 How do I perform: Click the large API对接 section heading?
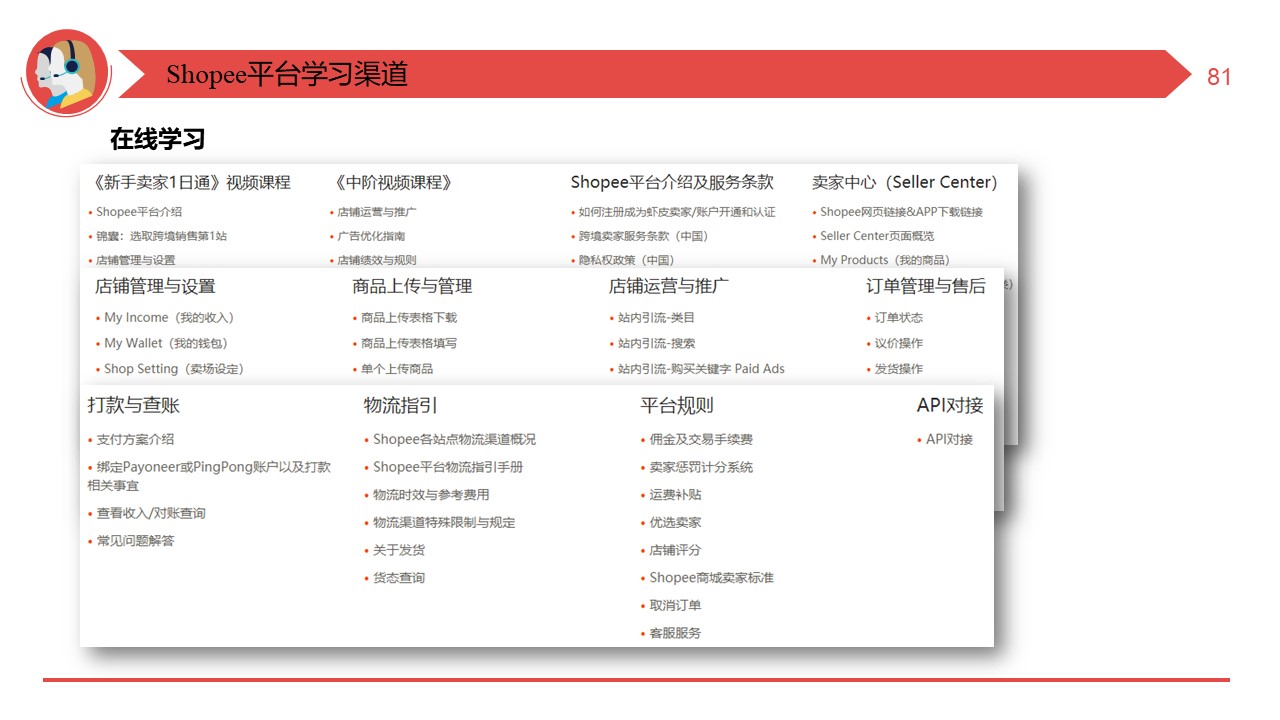tap(950, 405)
